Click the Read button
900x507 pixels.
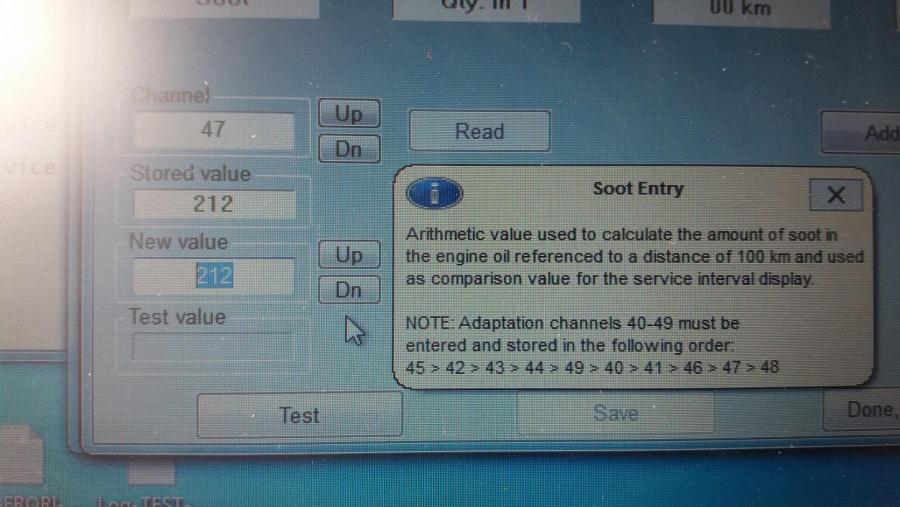(x=479, y=131)
